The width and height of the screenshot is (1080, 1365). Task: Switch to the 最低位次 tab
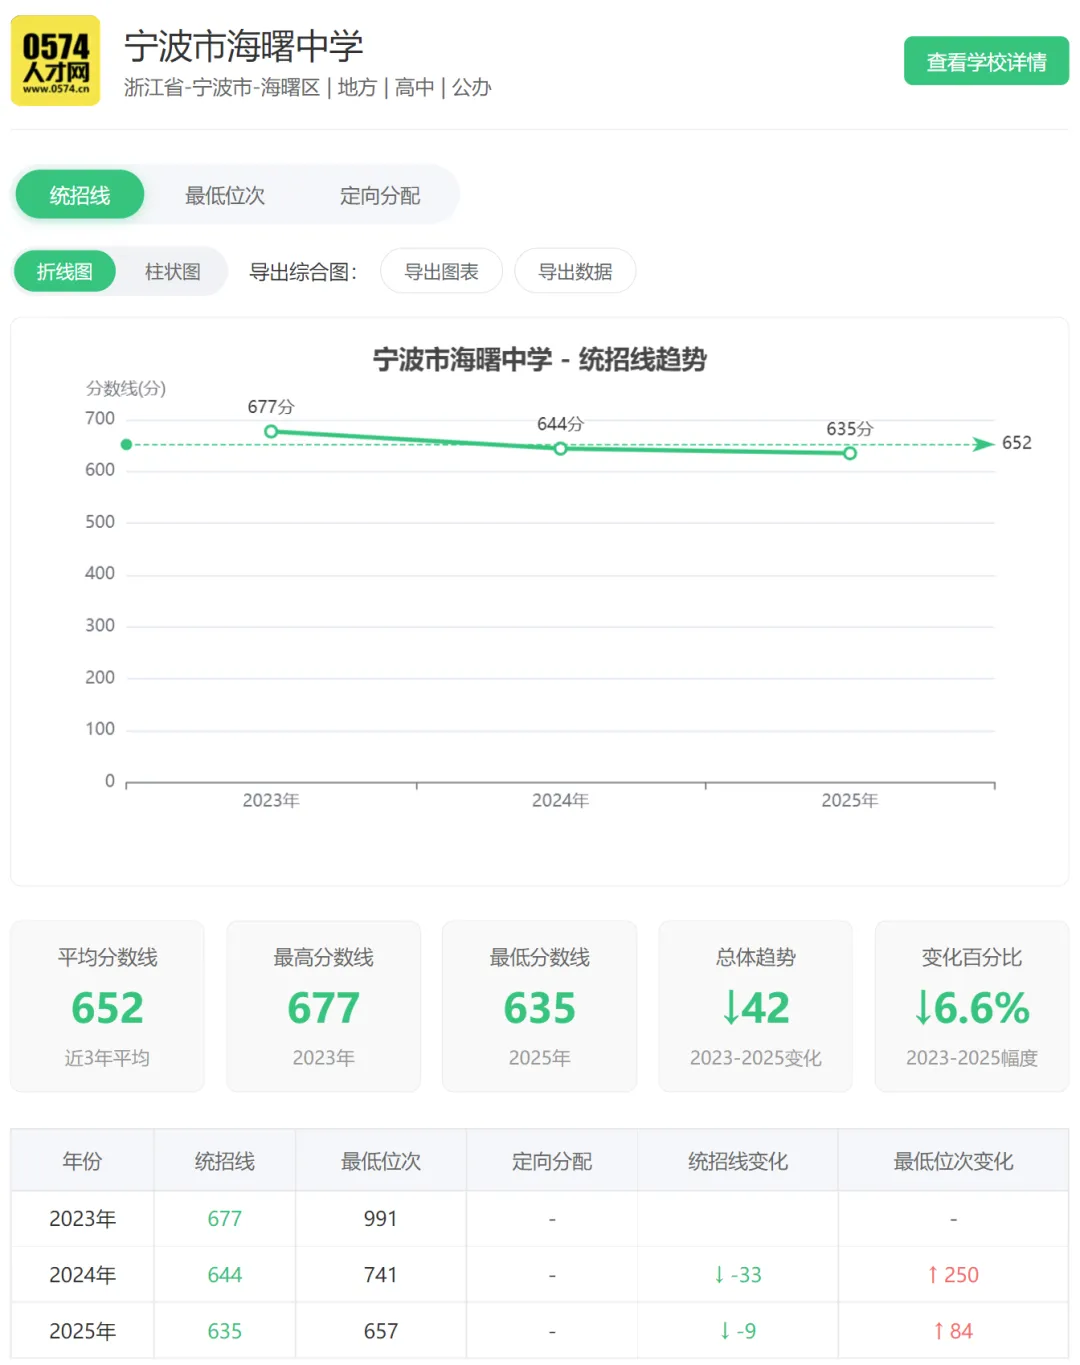point(225,195)
